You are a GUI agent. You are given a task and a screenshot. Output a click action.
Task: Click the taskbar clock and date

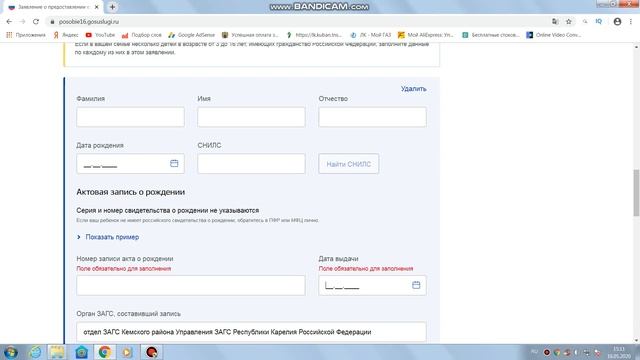(619, 352)
